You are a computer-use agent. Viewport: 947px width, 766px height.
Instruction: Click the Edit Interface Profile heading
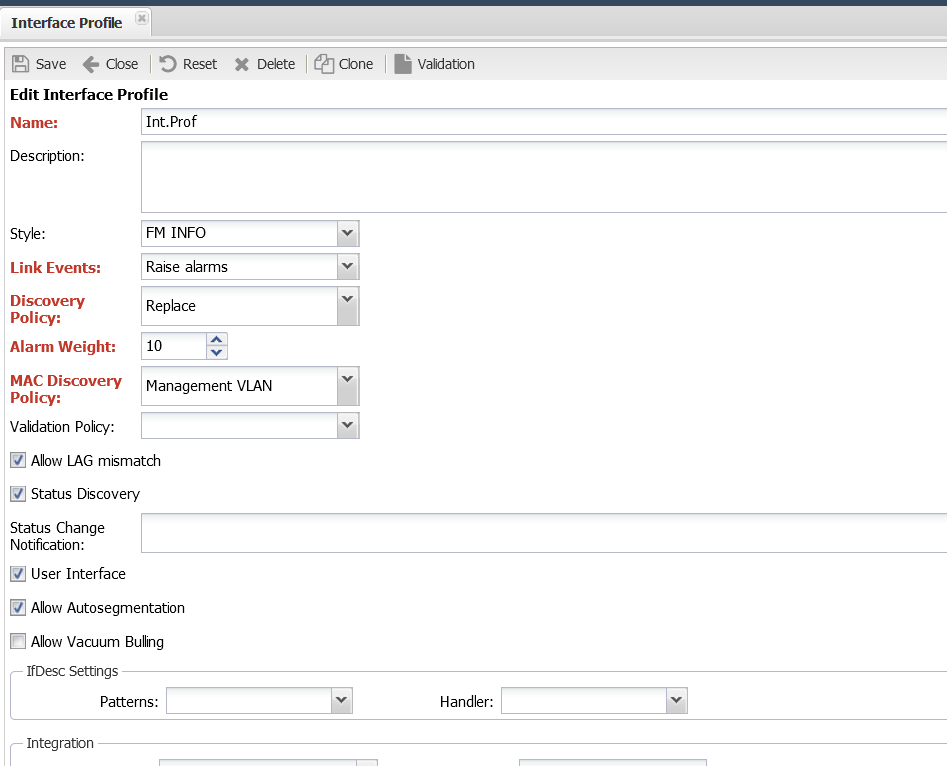coord(89,95)
